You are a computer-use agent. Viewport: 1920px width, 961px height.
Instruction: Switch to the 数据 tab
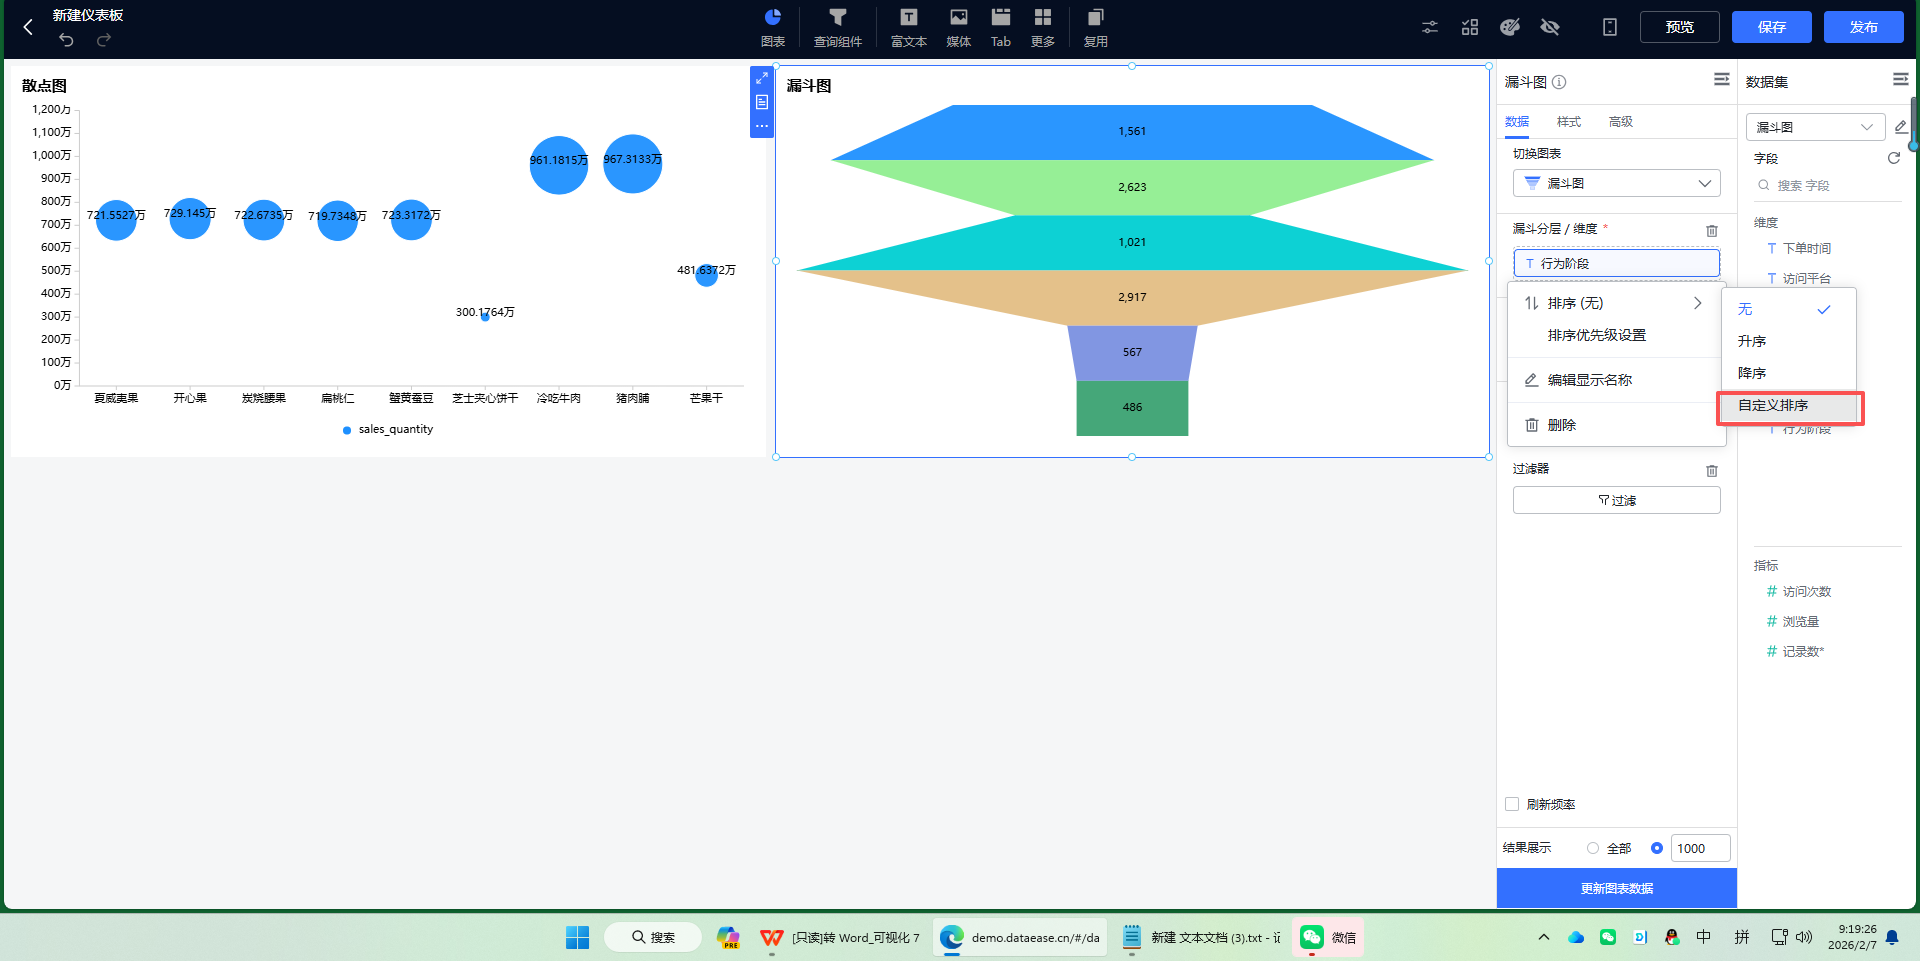(x=1517, y=121)
